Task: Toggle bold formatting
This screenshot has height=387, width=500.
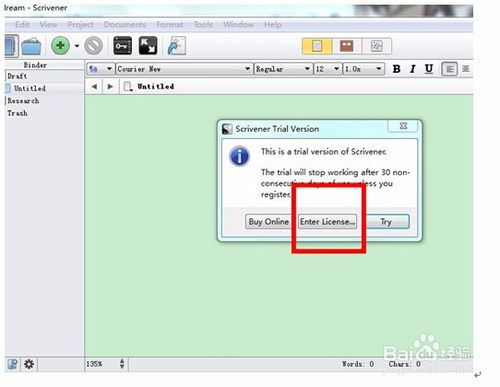Action: pyautogui.click(x=396, y=69)
